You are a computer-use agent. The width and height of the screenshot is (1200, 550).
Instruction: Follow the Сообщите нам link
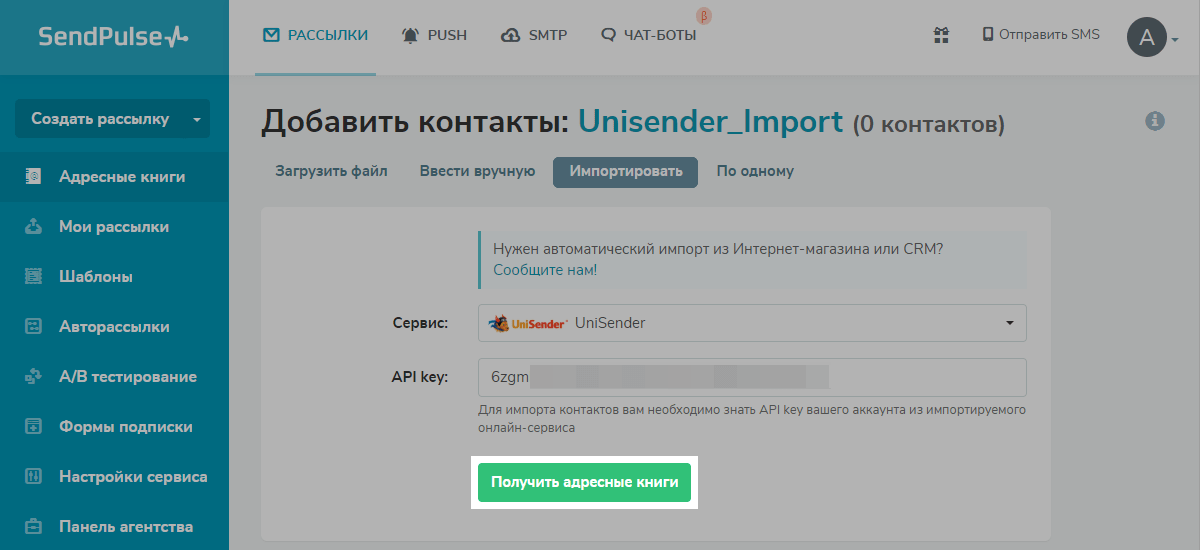543,270
